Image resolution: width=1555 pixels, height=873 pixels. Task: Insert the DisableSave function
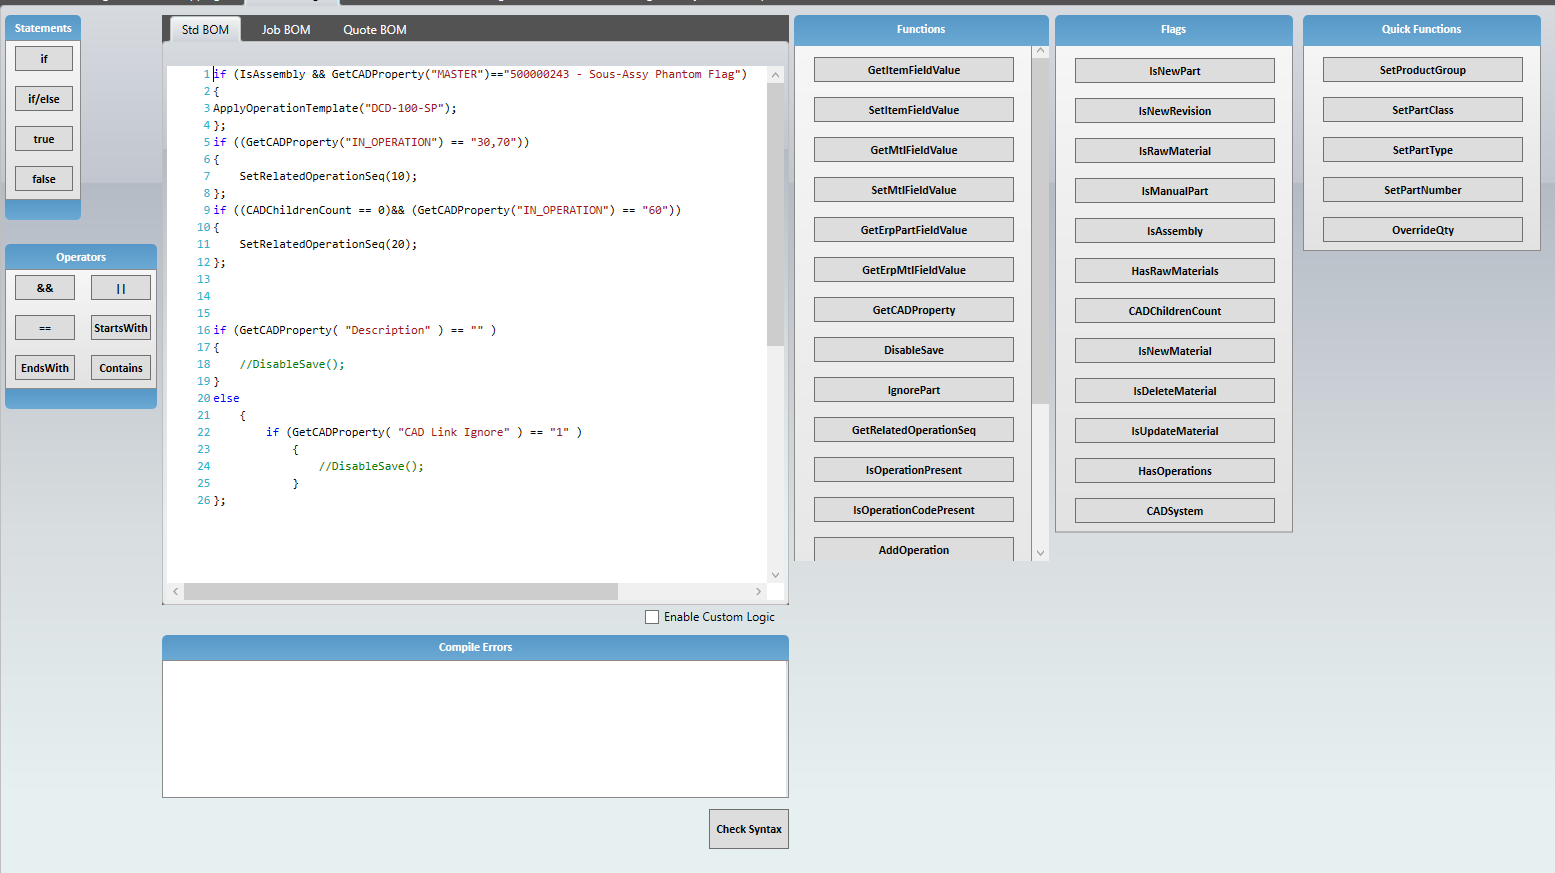point(913,349)
